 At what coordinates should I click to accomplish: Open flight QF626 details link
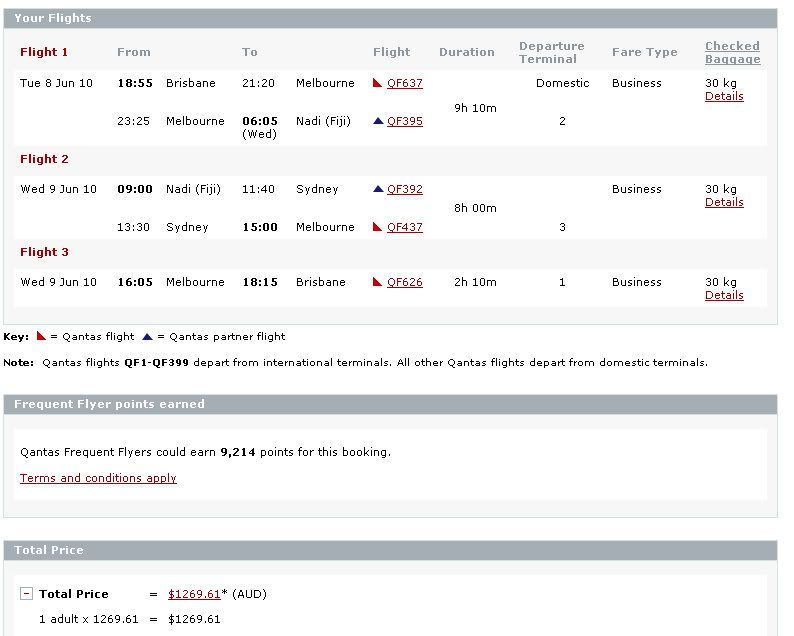click(405, 282)
